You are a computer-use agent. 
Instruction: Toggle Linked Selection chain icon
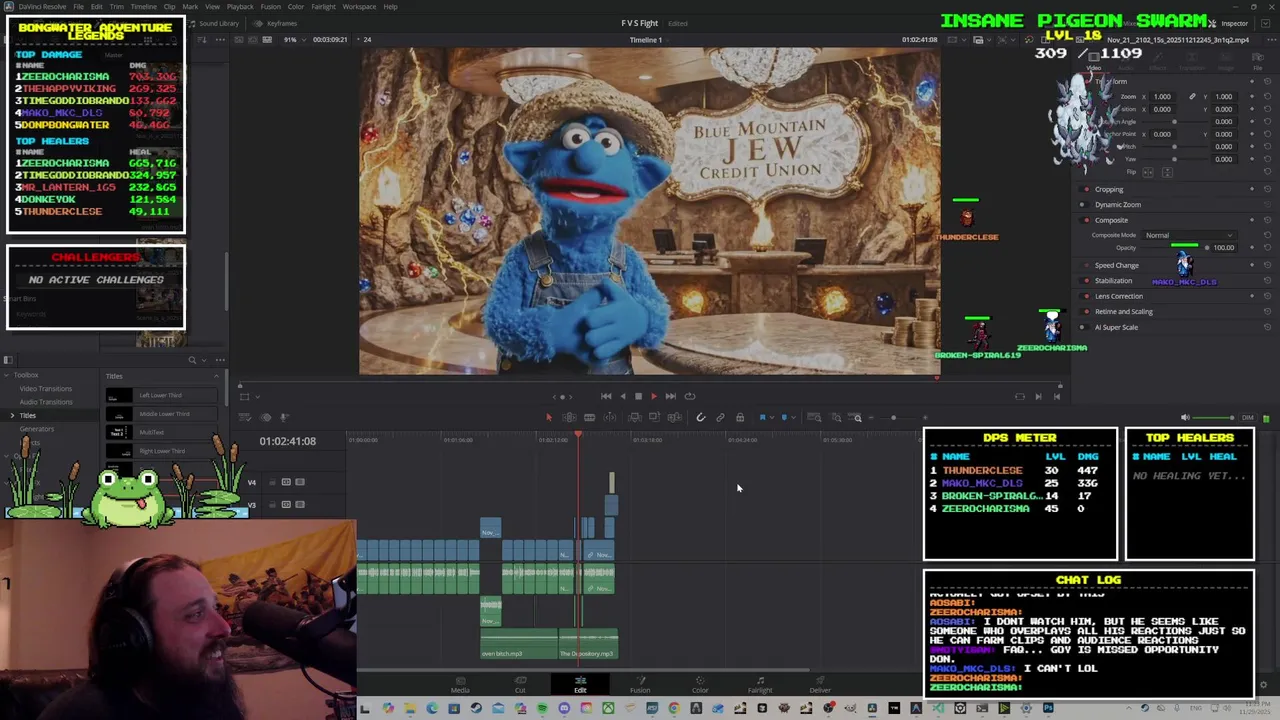coord(720,418)
